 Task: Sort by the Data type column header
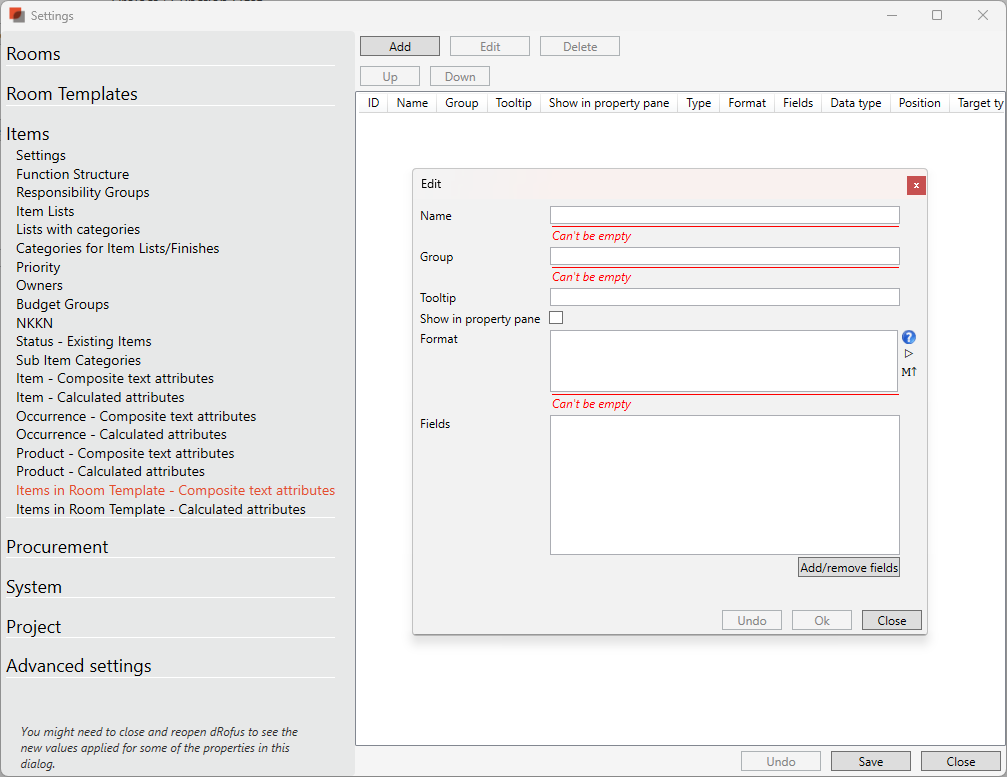point(855,103)
